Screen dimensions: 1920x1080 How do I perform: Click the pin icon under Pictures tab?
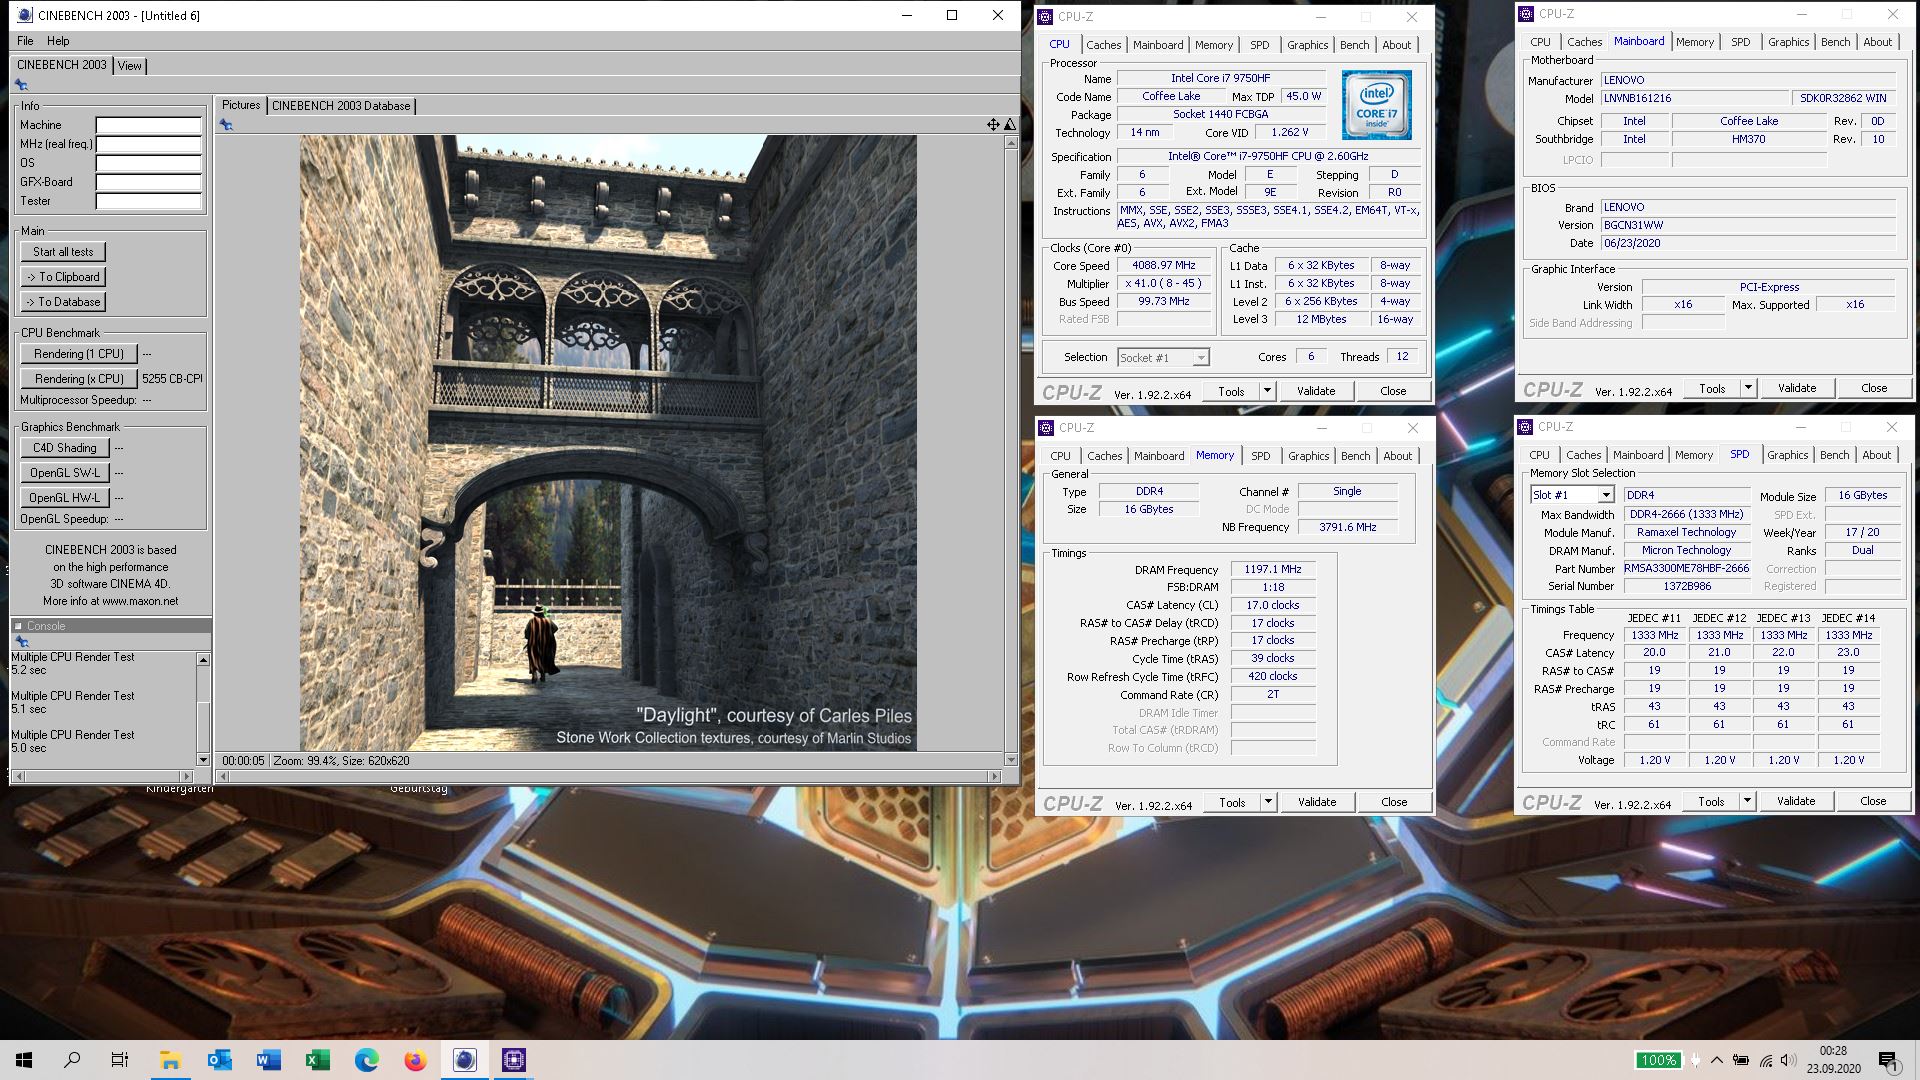coord(226,125)
